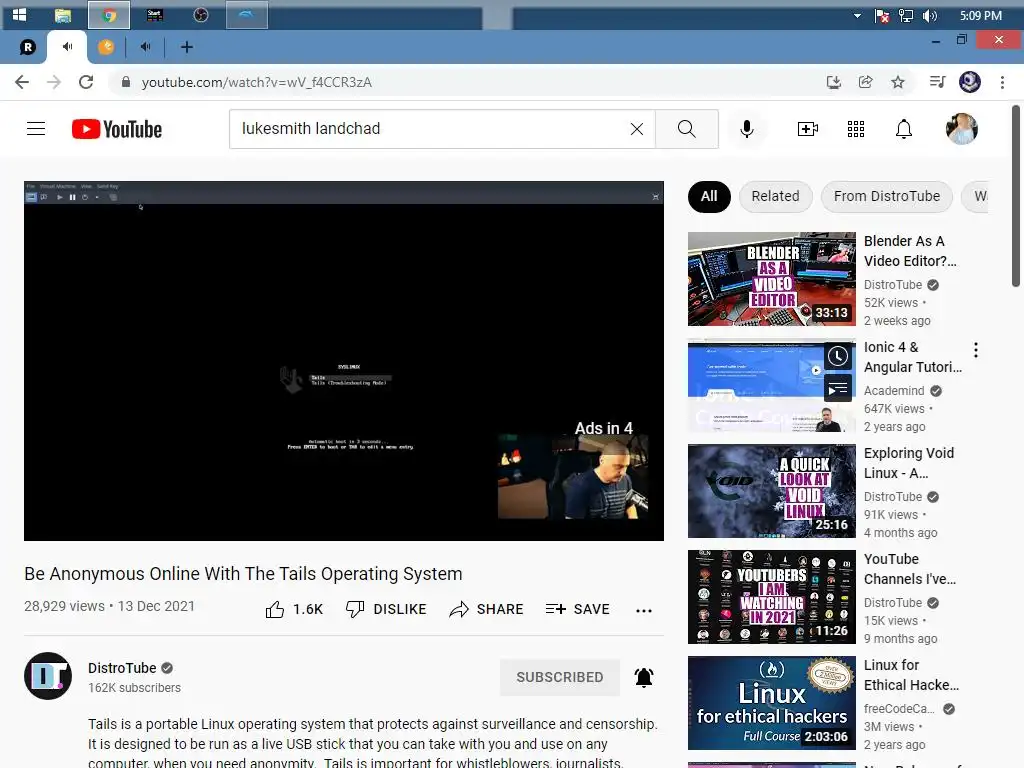The width and height of the screenshot is (1024, 768).
Task: Select the From DistroTube filter chip
Action: [x=887, y=197]
